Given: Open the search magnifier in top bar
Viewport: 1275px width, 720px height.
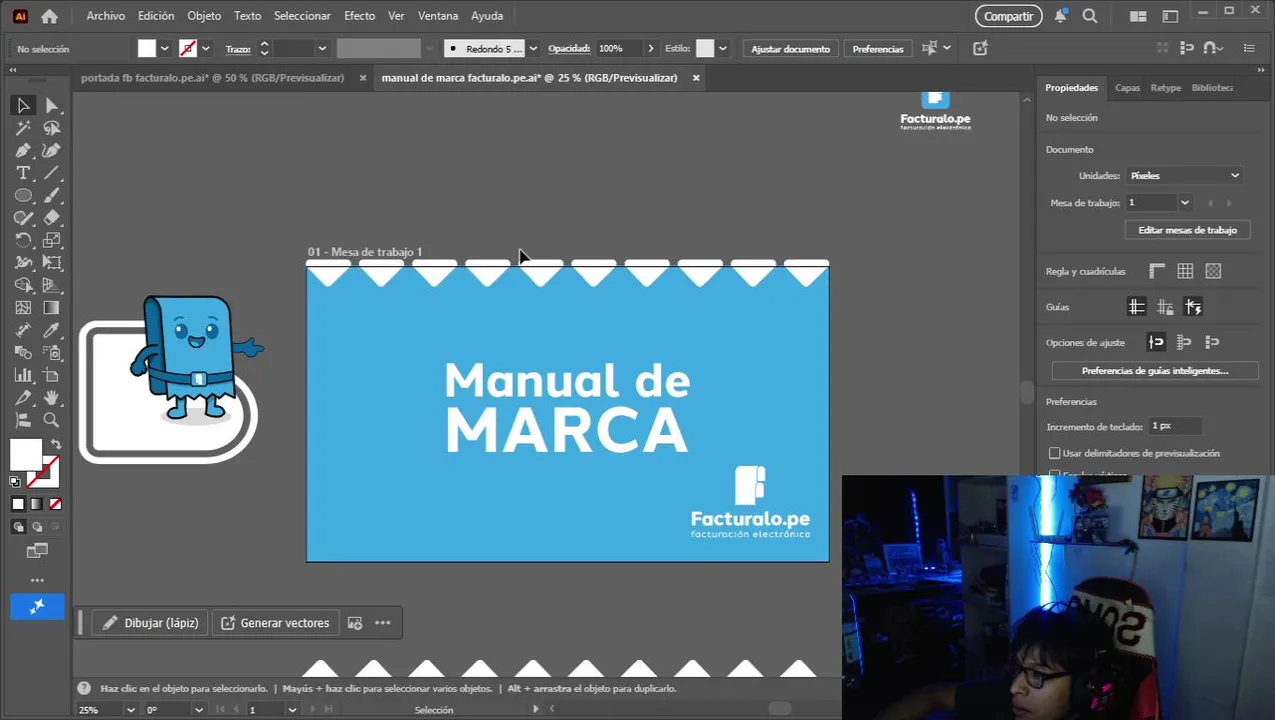Looking at the screenshot, I should (x=1090, y=16).
